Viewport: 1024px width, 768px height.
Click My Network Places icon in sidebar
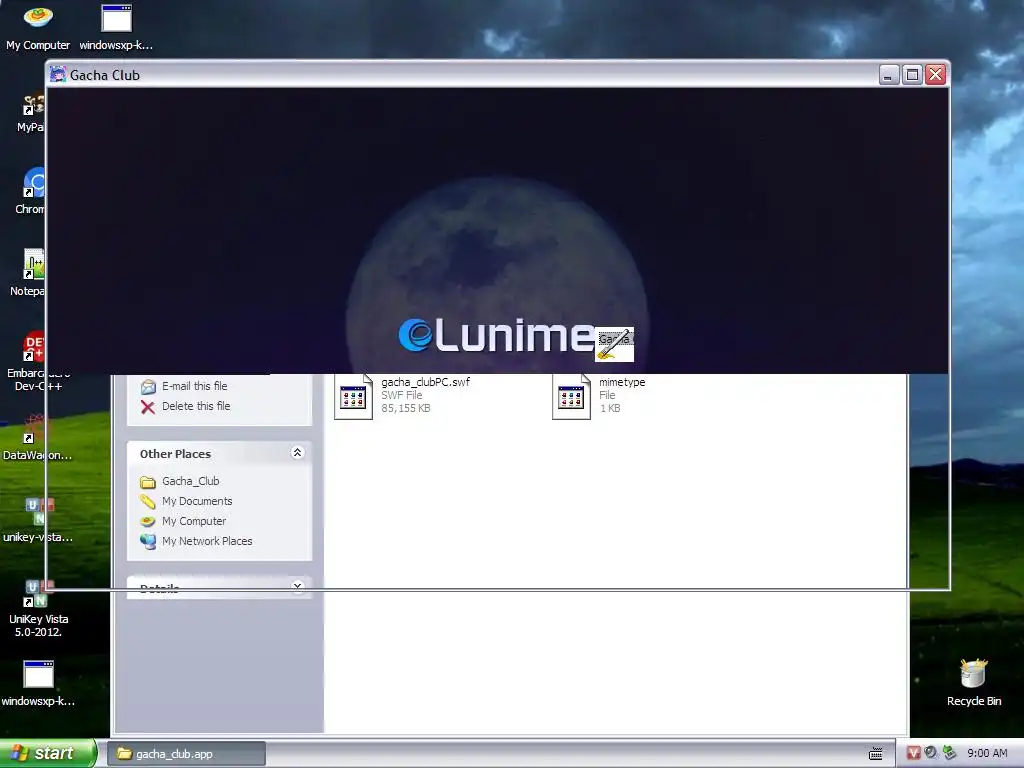click(148, 541)
